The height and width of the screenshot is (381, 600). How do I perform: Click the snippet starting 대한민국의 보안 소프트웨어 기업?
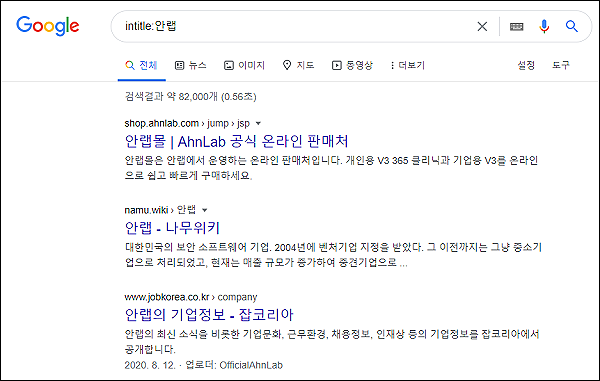[x=333, y=255]
